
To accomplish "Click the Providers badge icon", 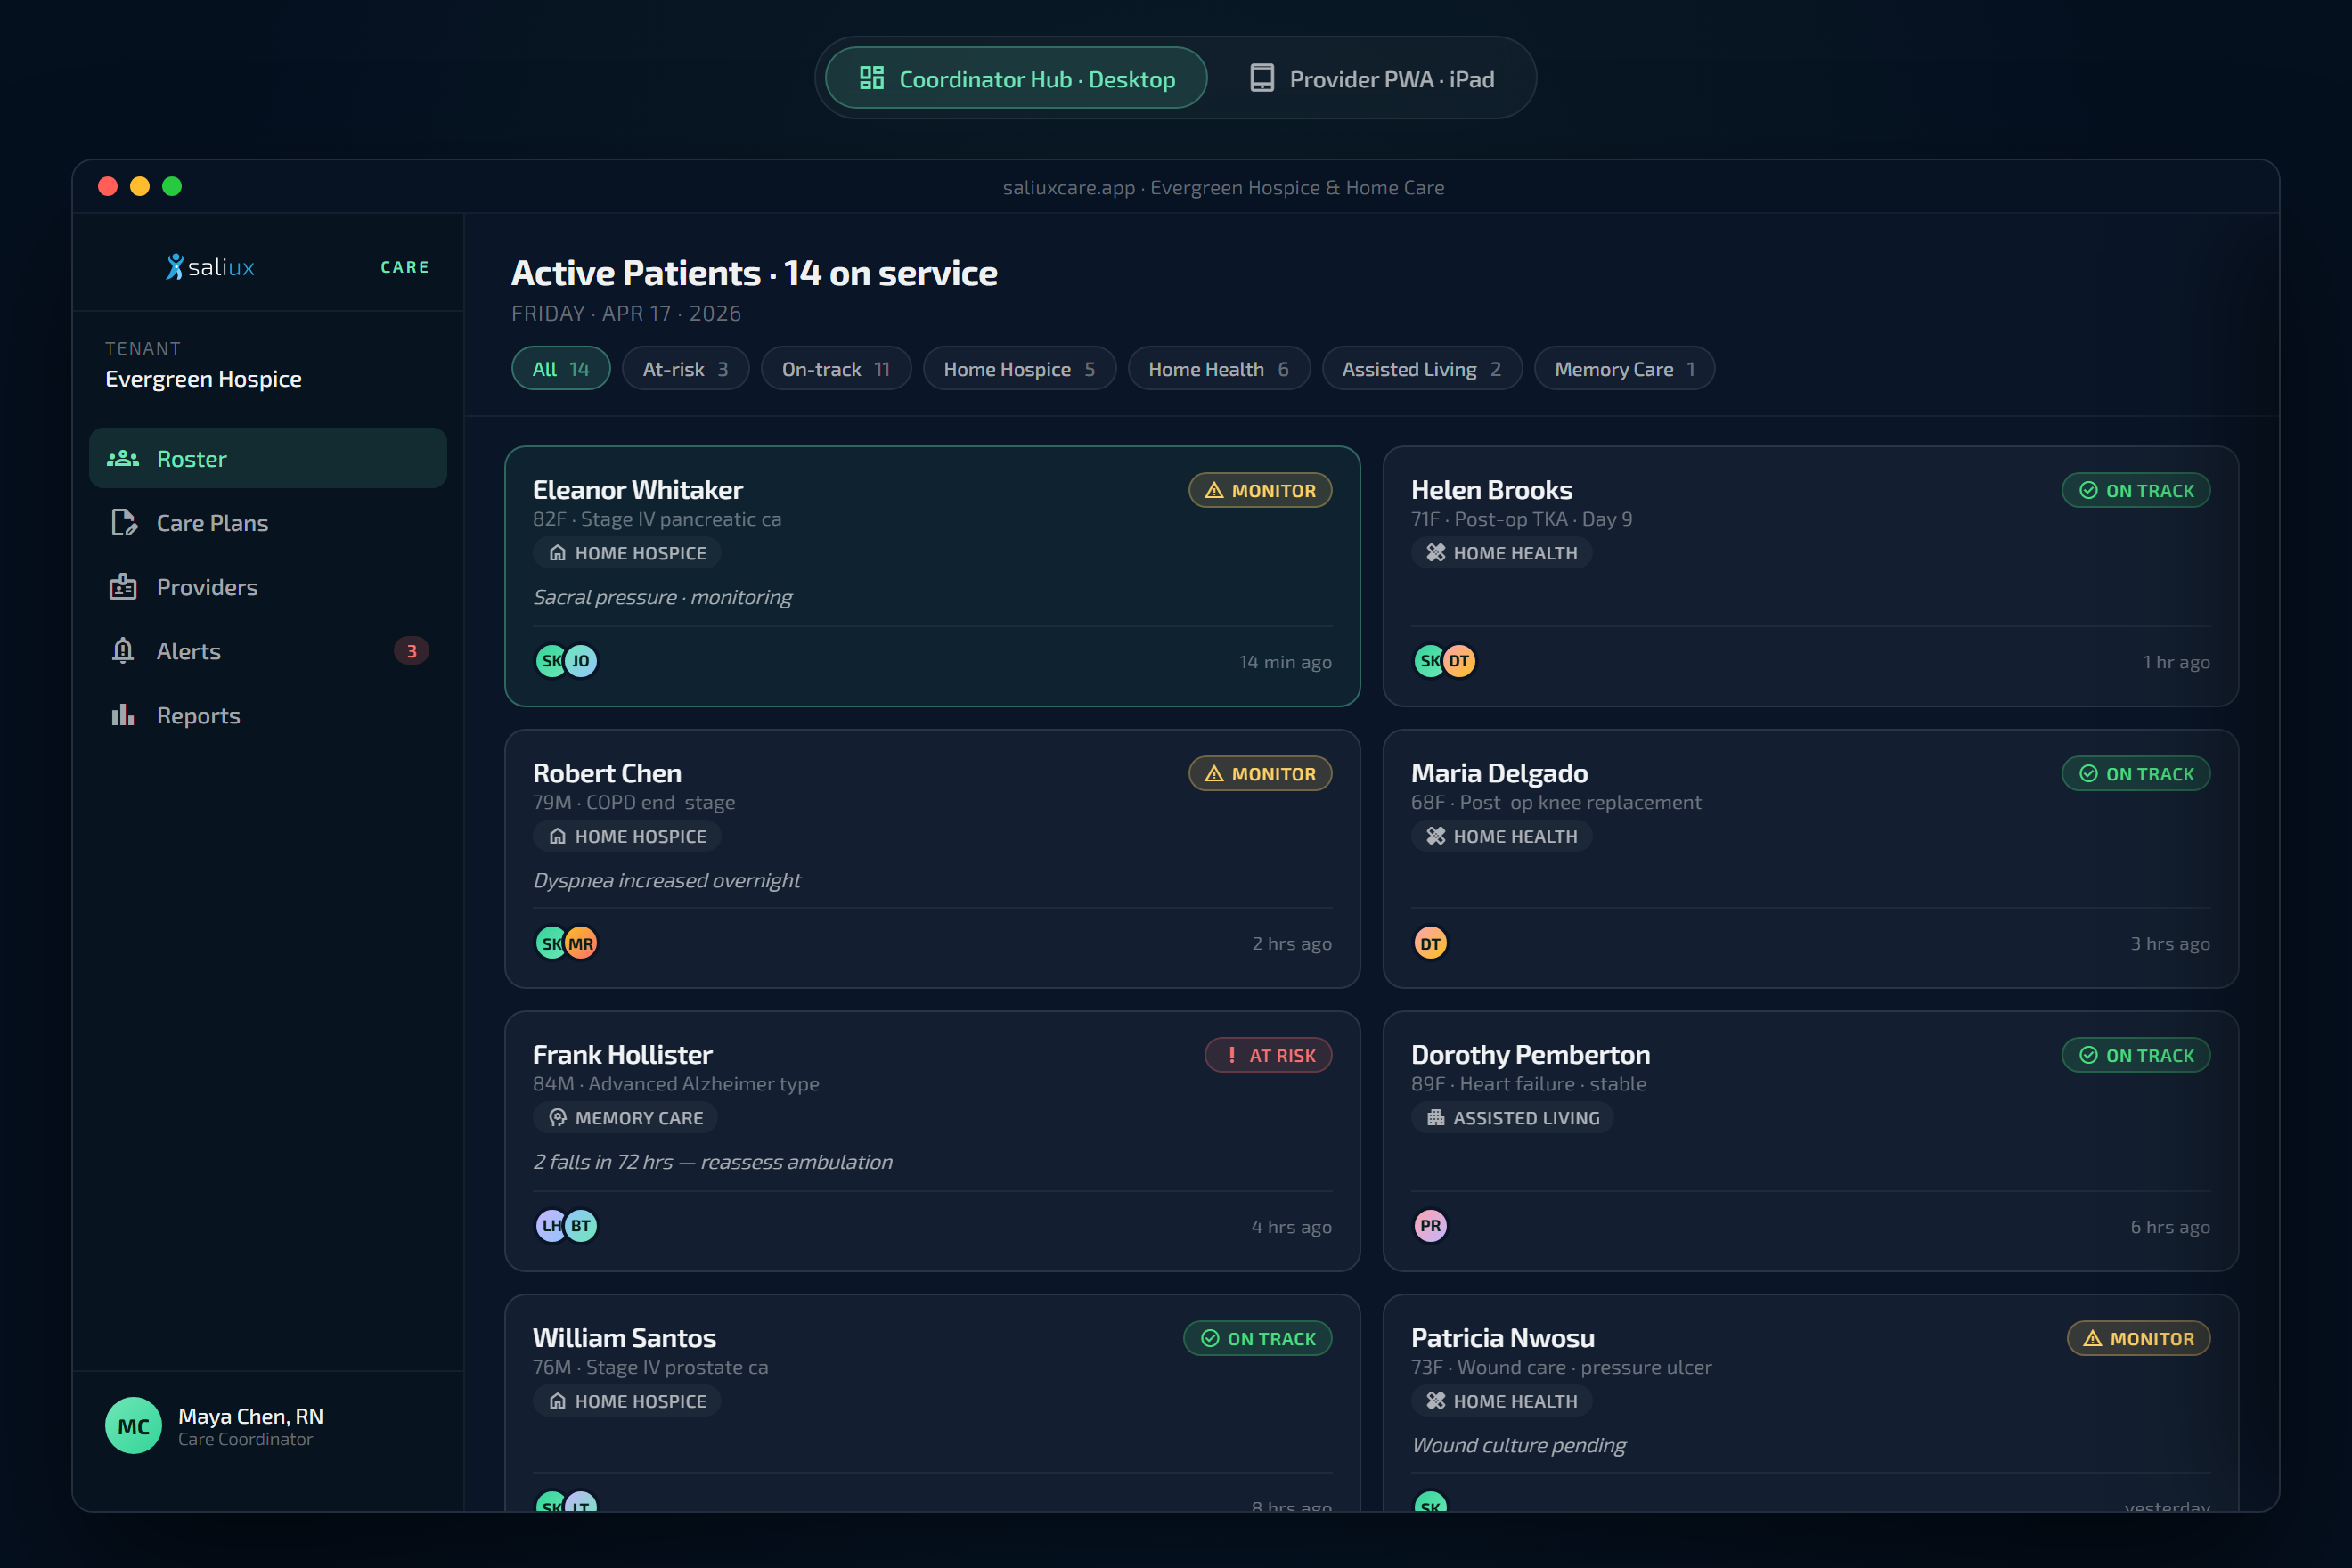I will [123, 587].
